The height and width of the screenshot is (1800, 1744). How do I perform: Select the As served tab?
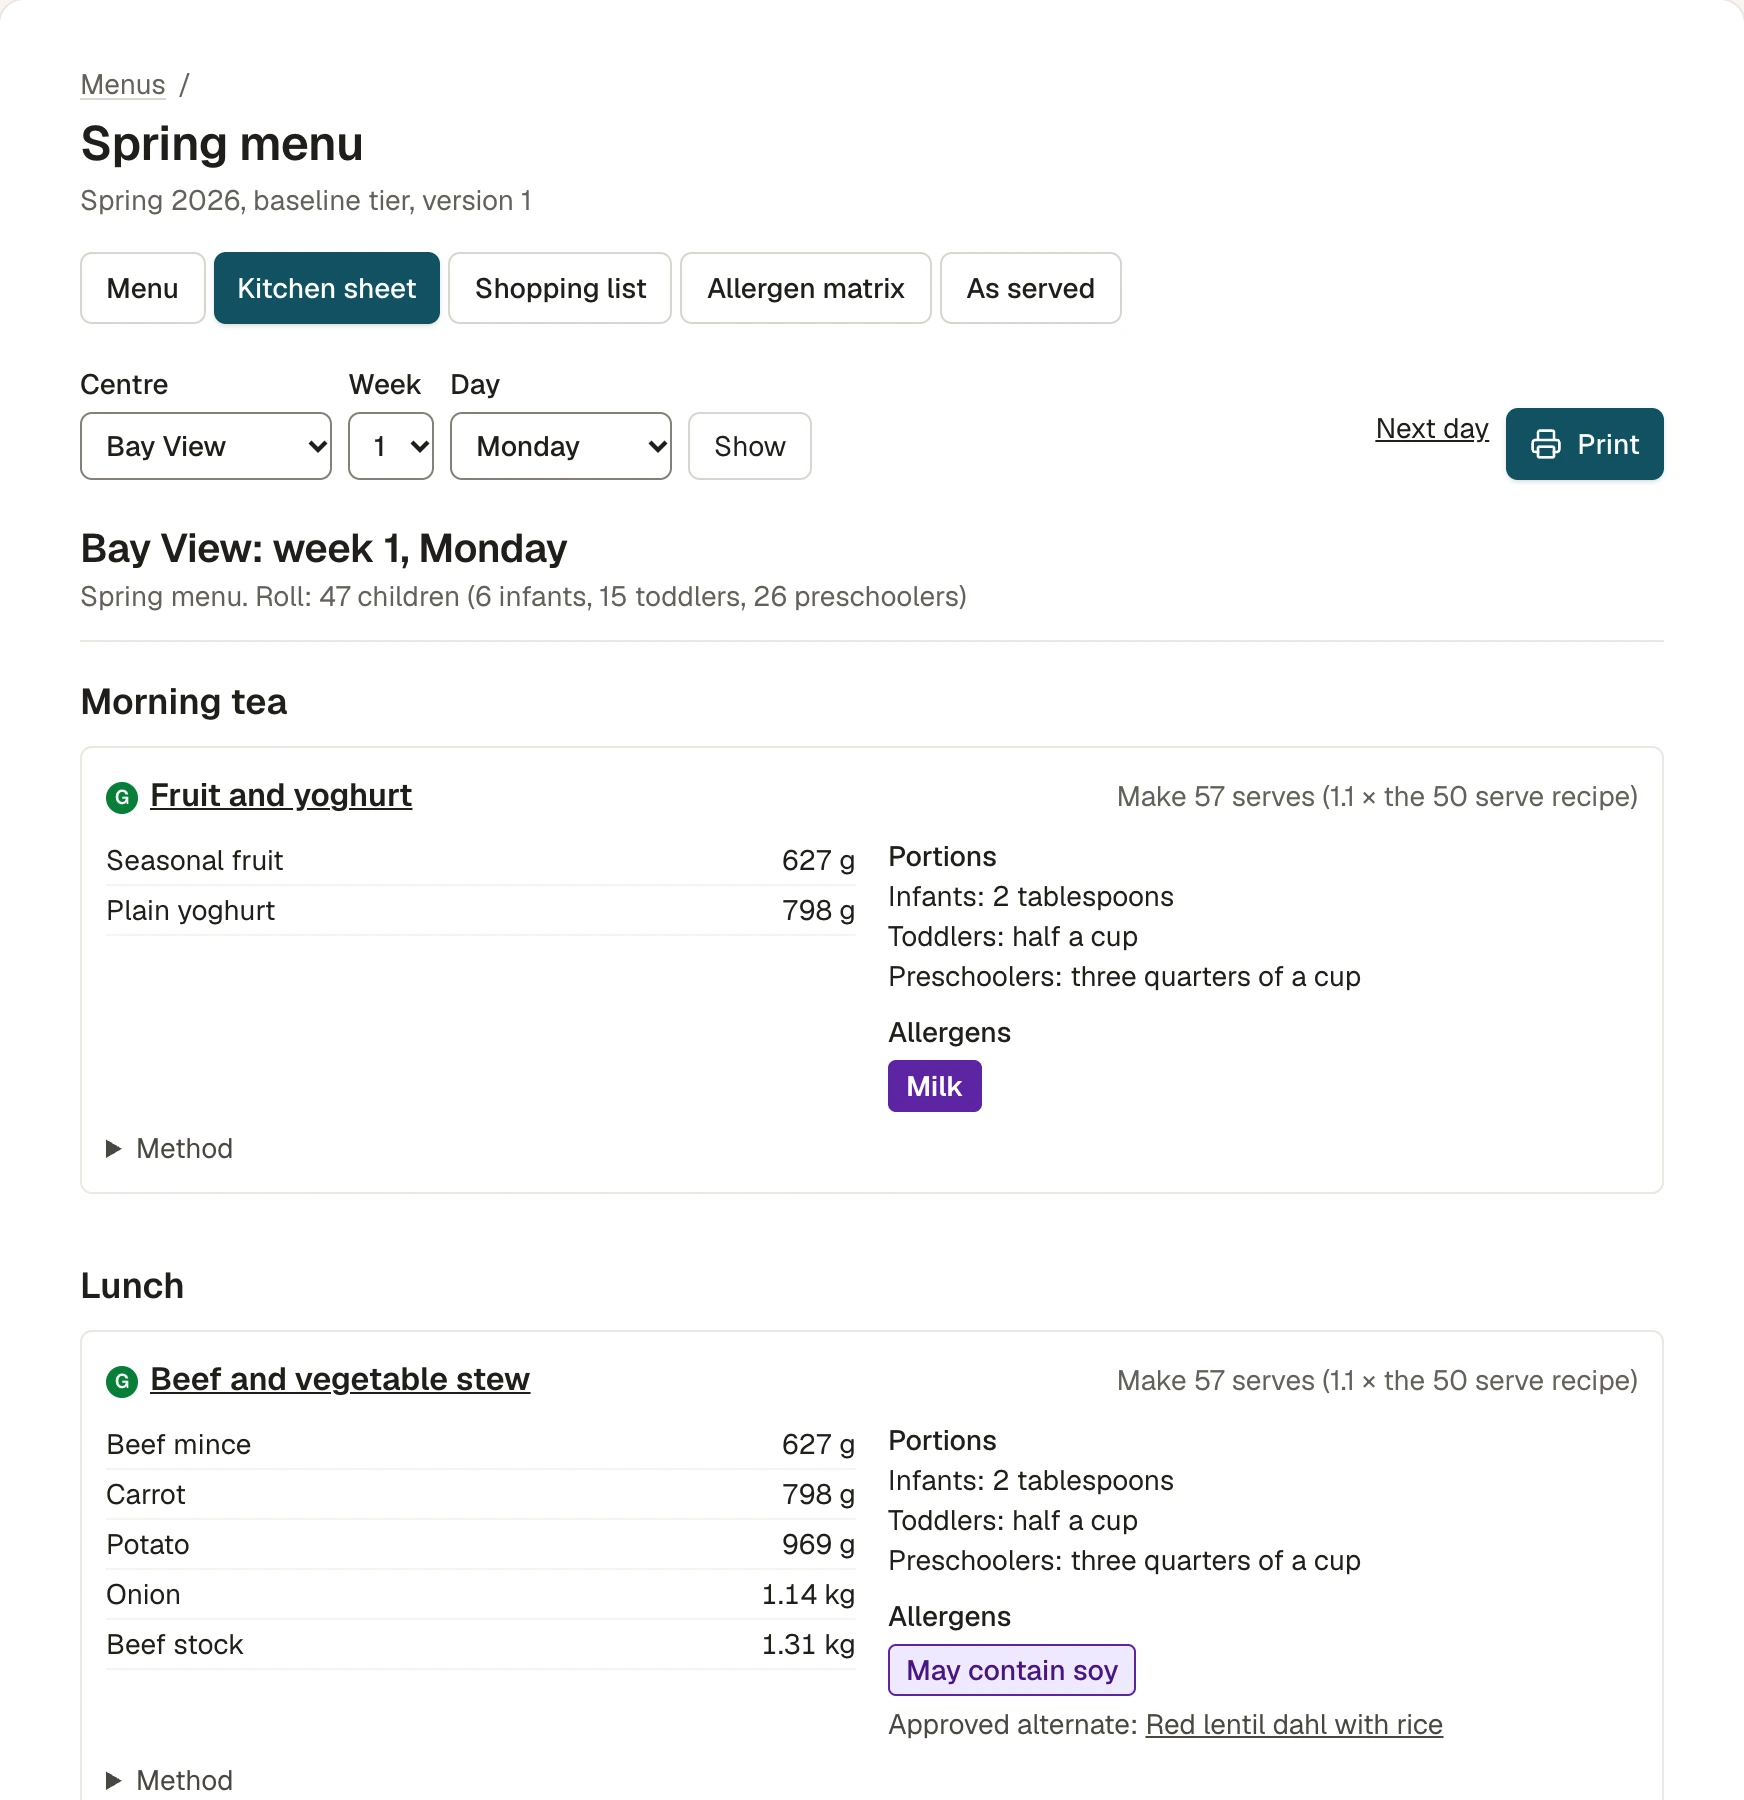1031,288
